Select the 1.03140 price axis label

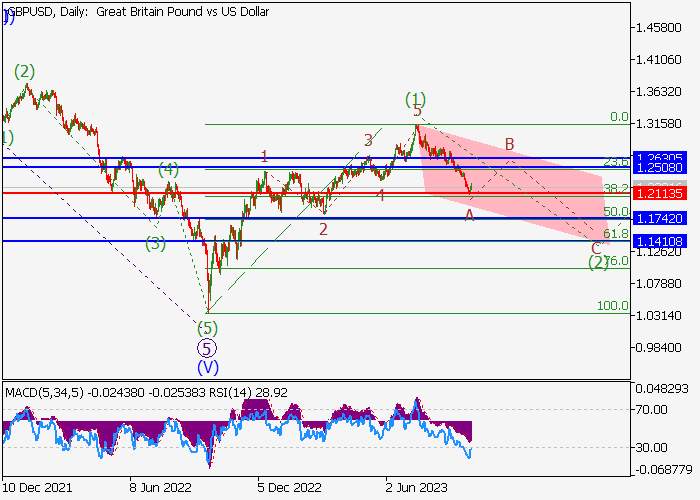(658, 316)
